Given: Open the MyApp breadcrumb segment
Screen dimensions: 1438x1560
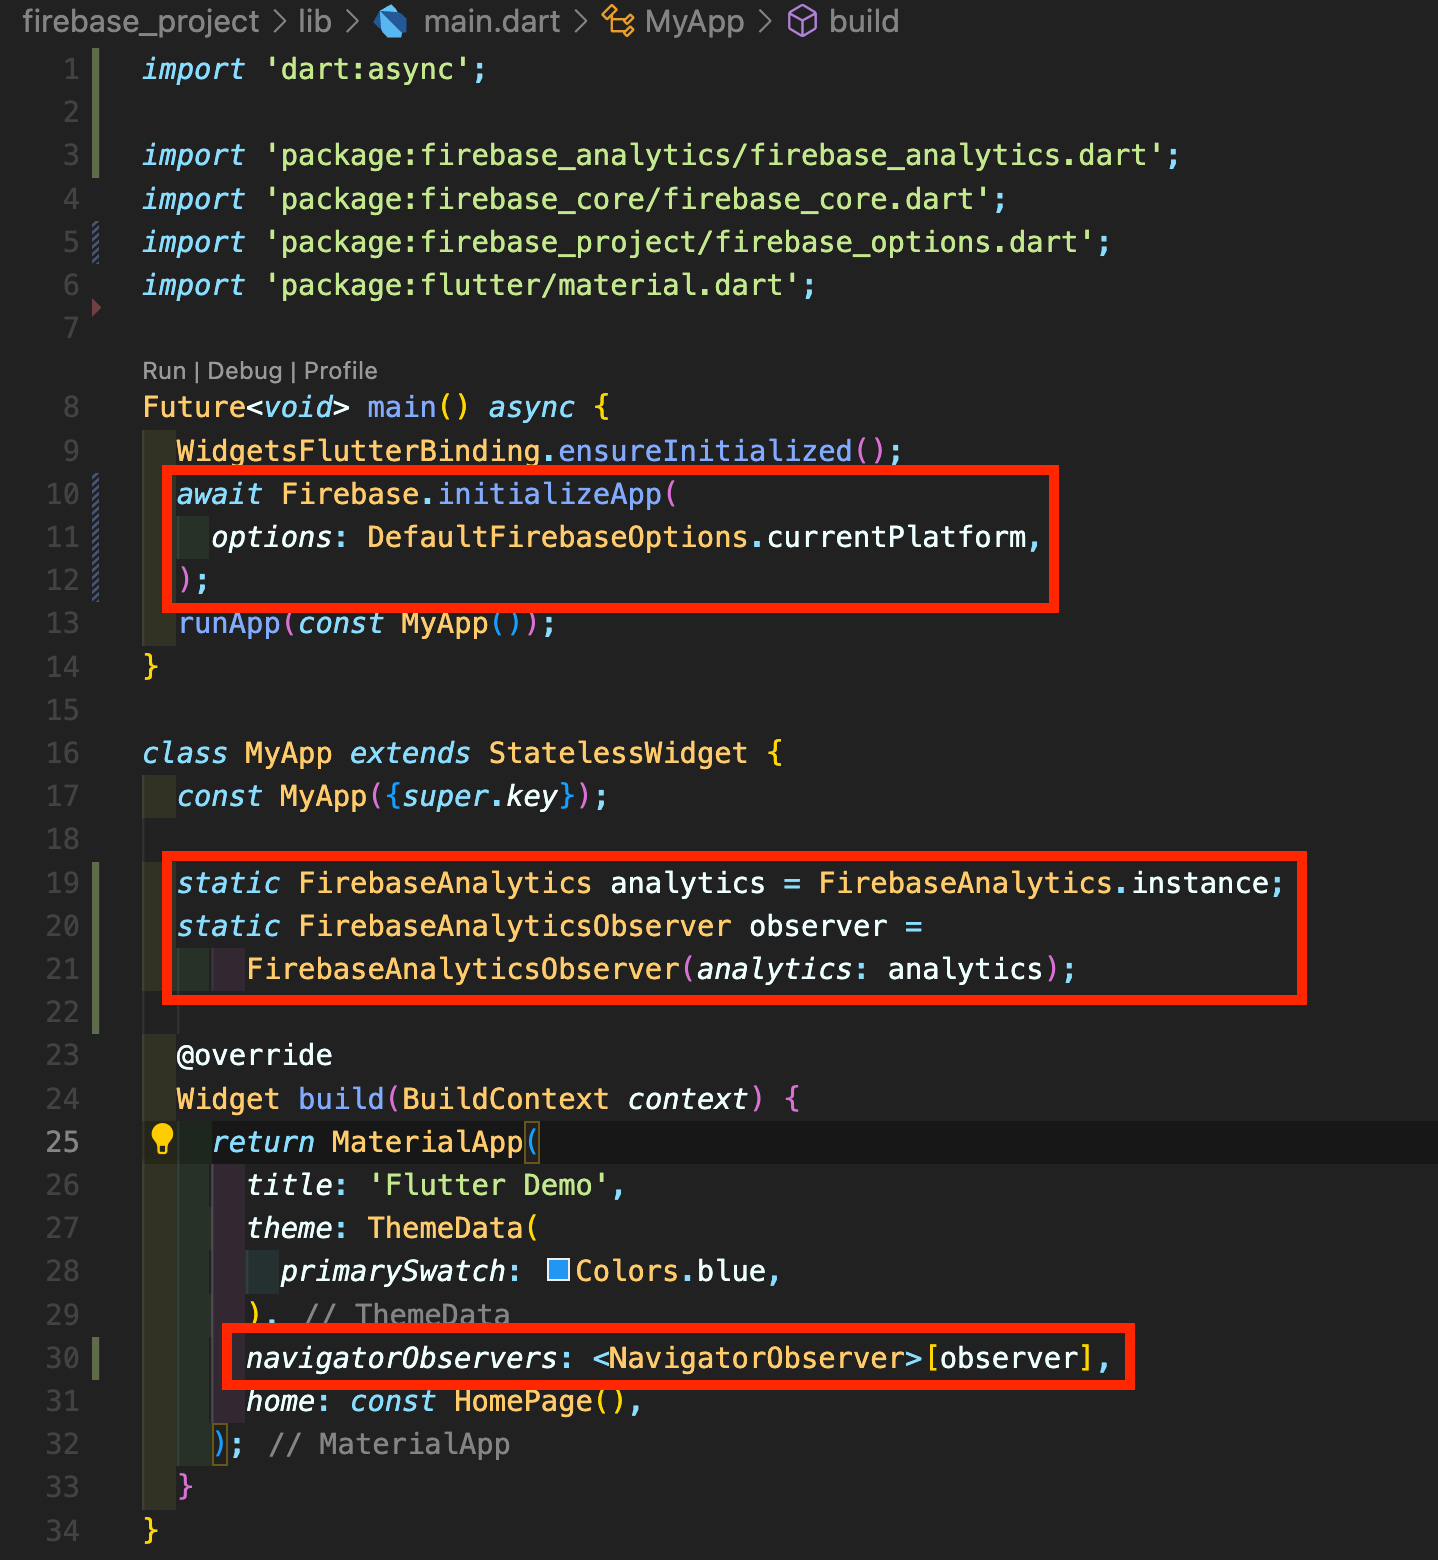Looking at the screenshot, I should (x=695, y=21).
